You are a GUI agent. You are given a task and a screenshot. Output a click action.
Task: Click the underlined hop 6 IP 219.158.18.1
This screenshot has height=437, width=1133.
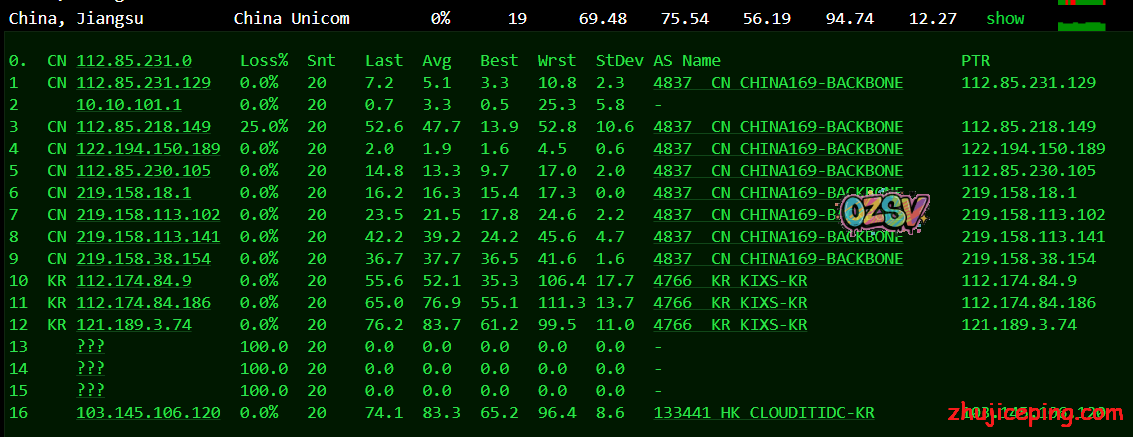point(134,193)
